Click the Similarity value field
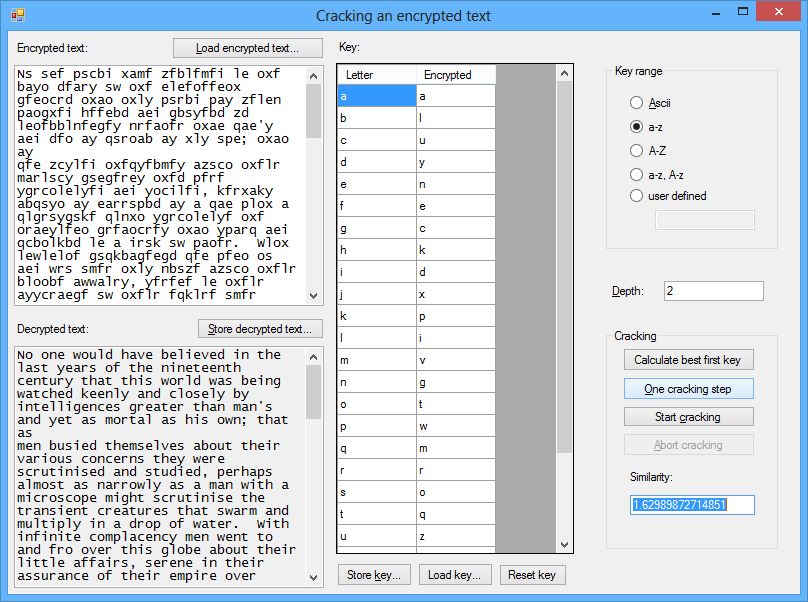Screen dimensions: 808x602 [691, 505]
